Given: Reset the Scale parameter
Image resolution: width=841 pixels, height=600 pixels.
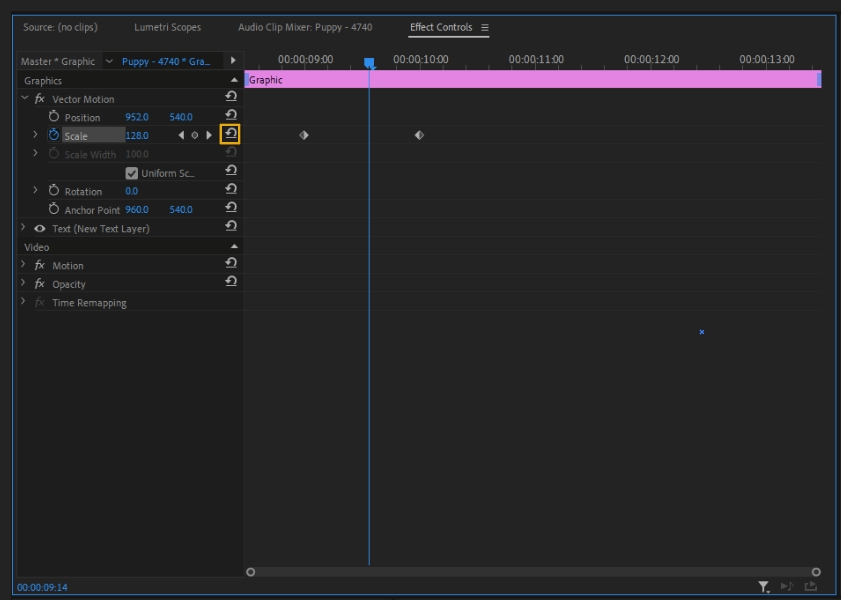Looking at the screenshot, I should [230, 134].
